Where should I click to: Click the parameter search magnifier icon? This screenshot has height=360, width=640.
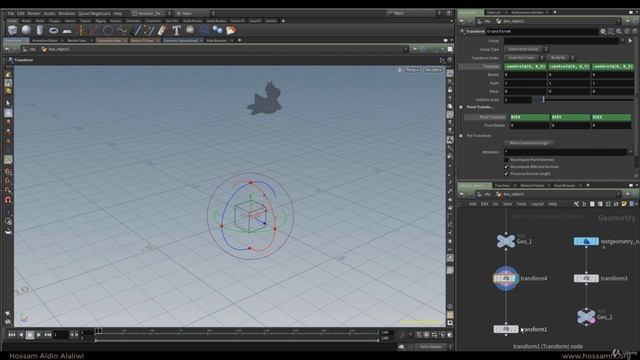pos(619,31)
